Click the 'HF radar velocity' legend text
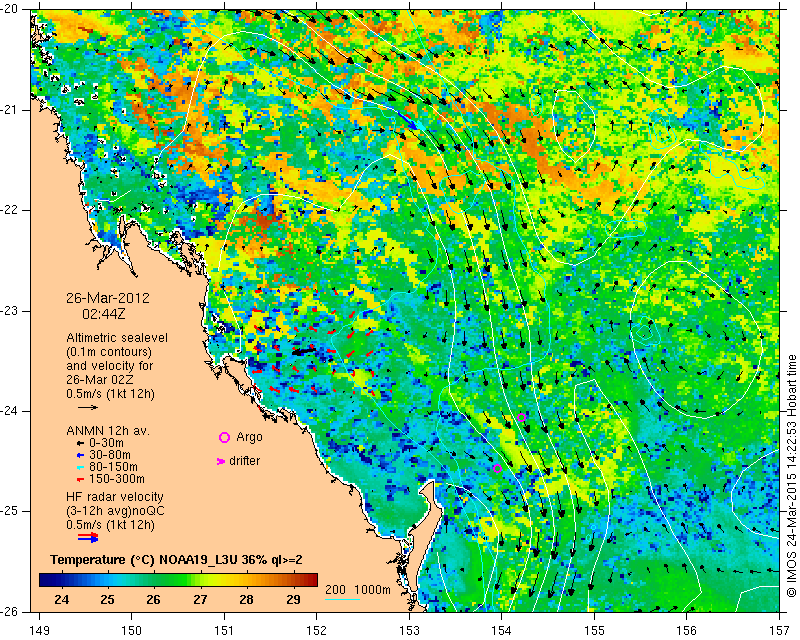The image size is (800, 640). (x=115, y=497)
